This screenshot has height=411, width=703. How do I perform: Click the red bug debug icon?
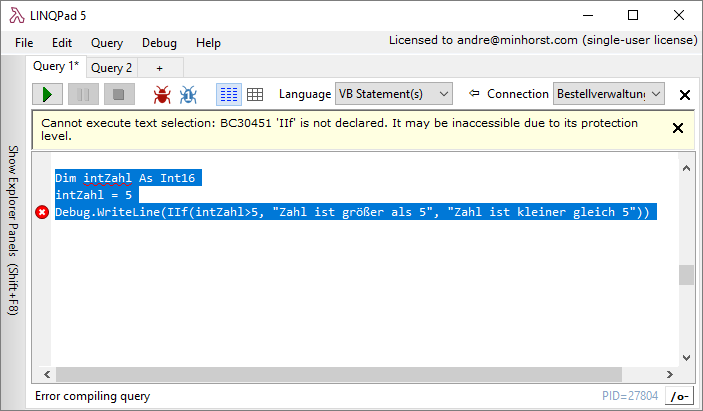pyautogui.click(x=161, y=94)
